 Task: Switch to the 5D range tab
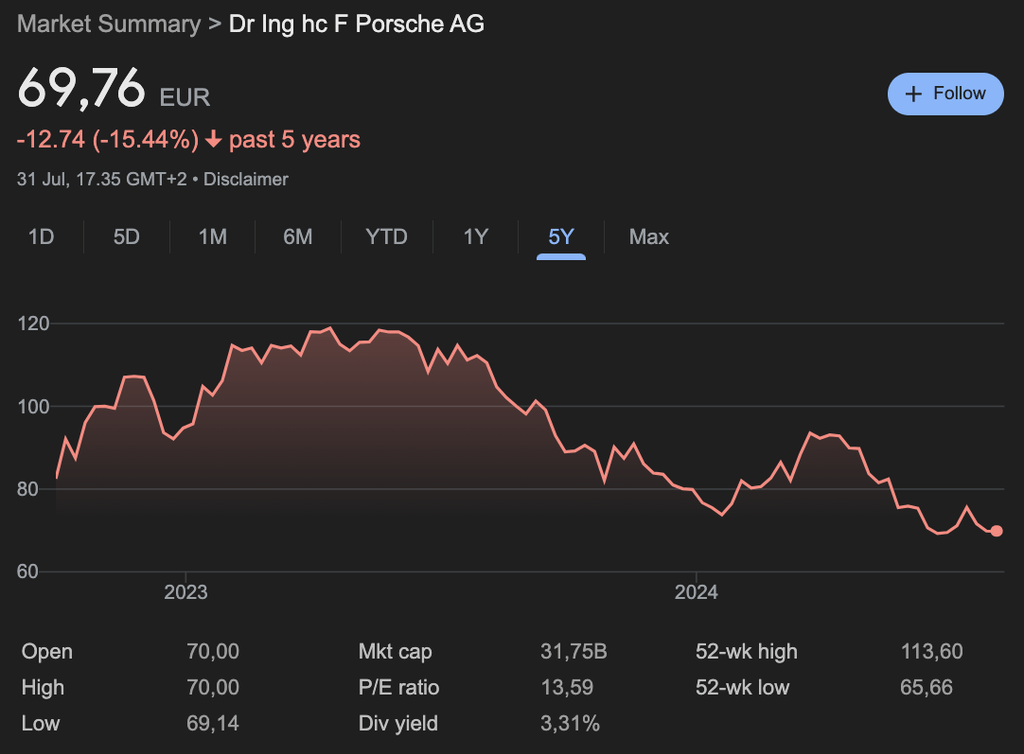pyautogui.click(x=126, y=237)
